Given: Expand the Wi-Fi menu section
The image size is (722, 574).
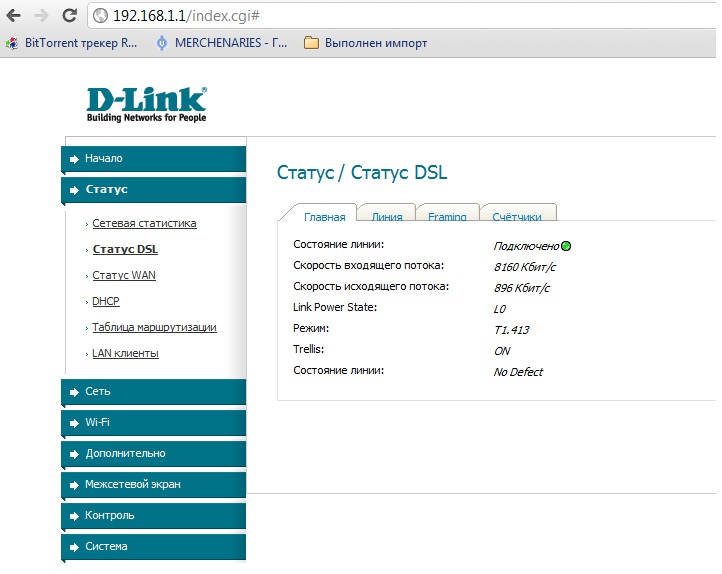Looking at the screenshot, I should click(x=154, y=422).
